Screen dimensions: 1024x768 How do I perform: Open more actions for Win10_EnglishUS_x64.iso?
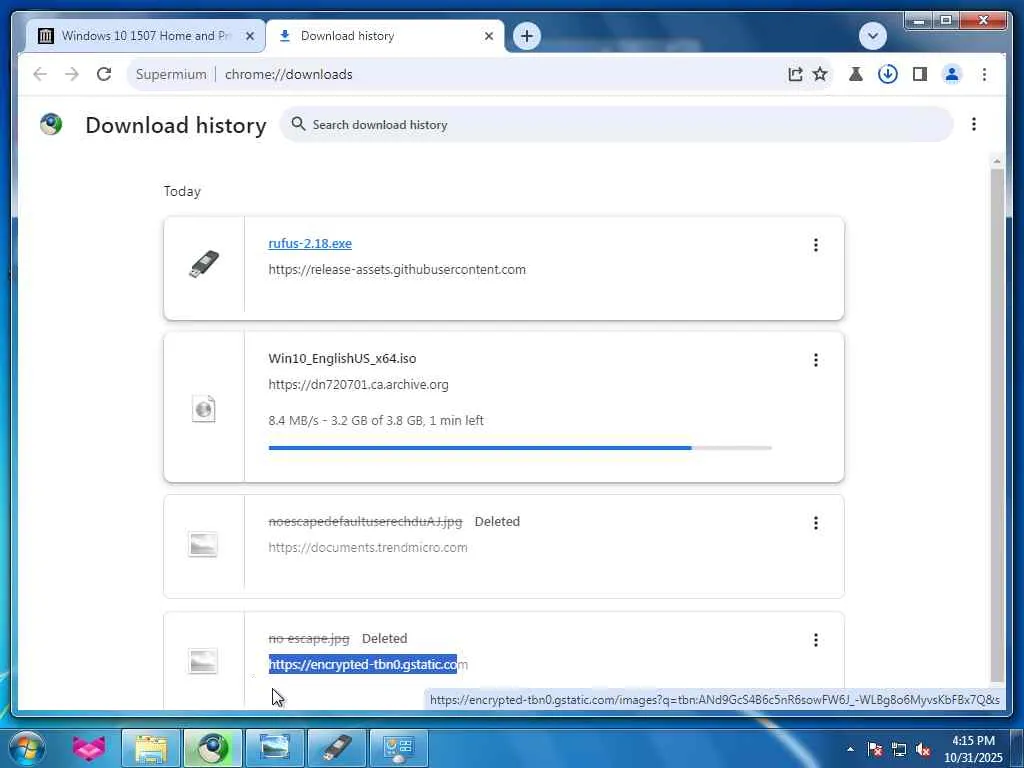click(x=816, y=360)
